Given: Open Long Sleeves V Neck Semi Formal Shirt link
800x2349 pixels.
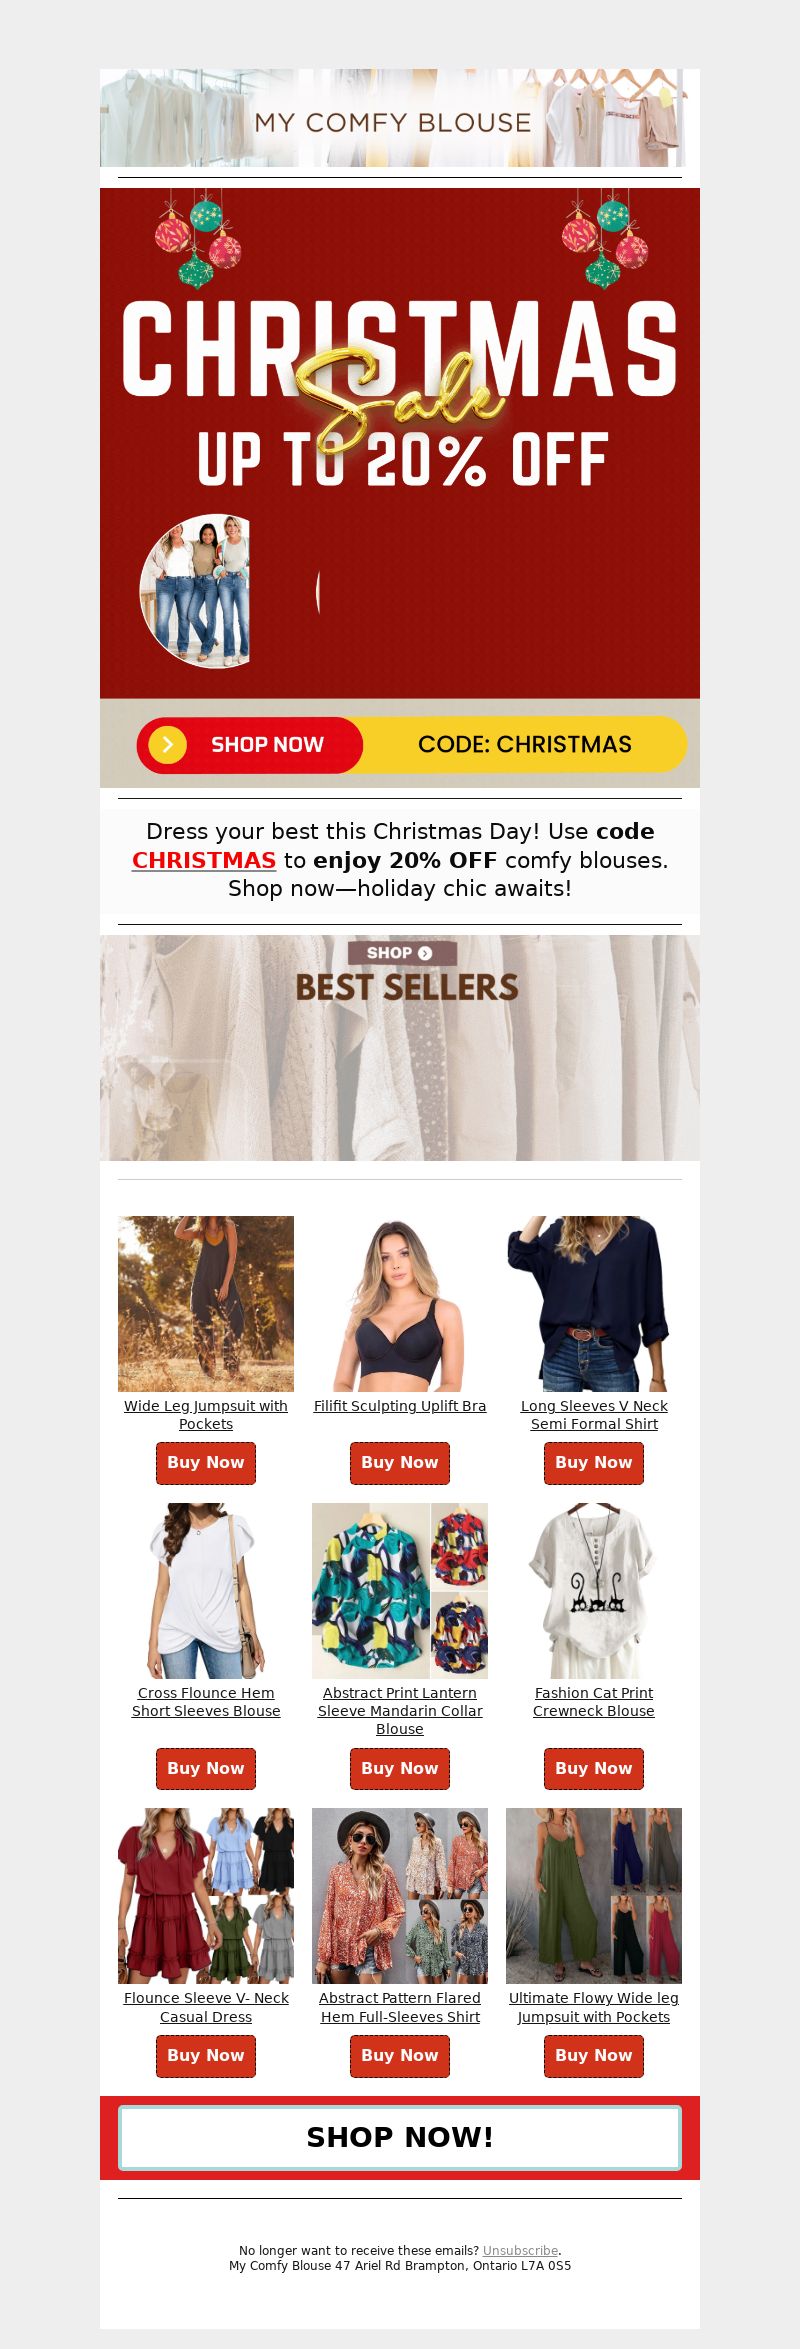Looking at the screenshot, I should coord(594,1415).
